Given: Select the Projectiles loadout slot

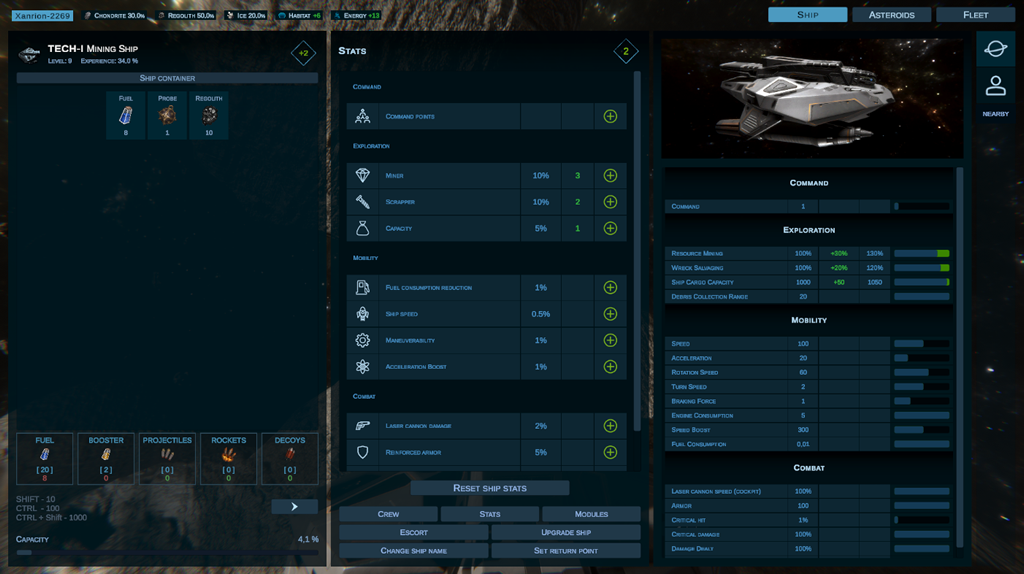Looking at the screenshot, I should click(x=167, y=458).
